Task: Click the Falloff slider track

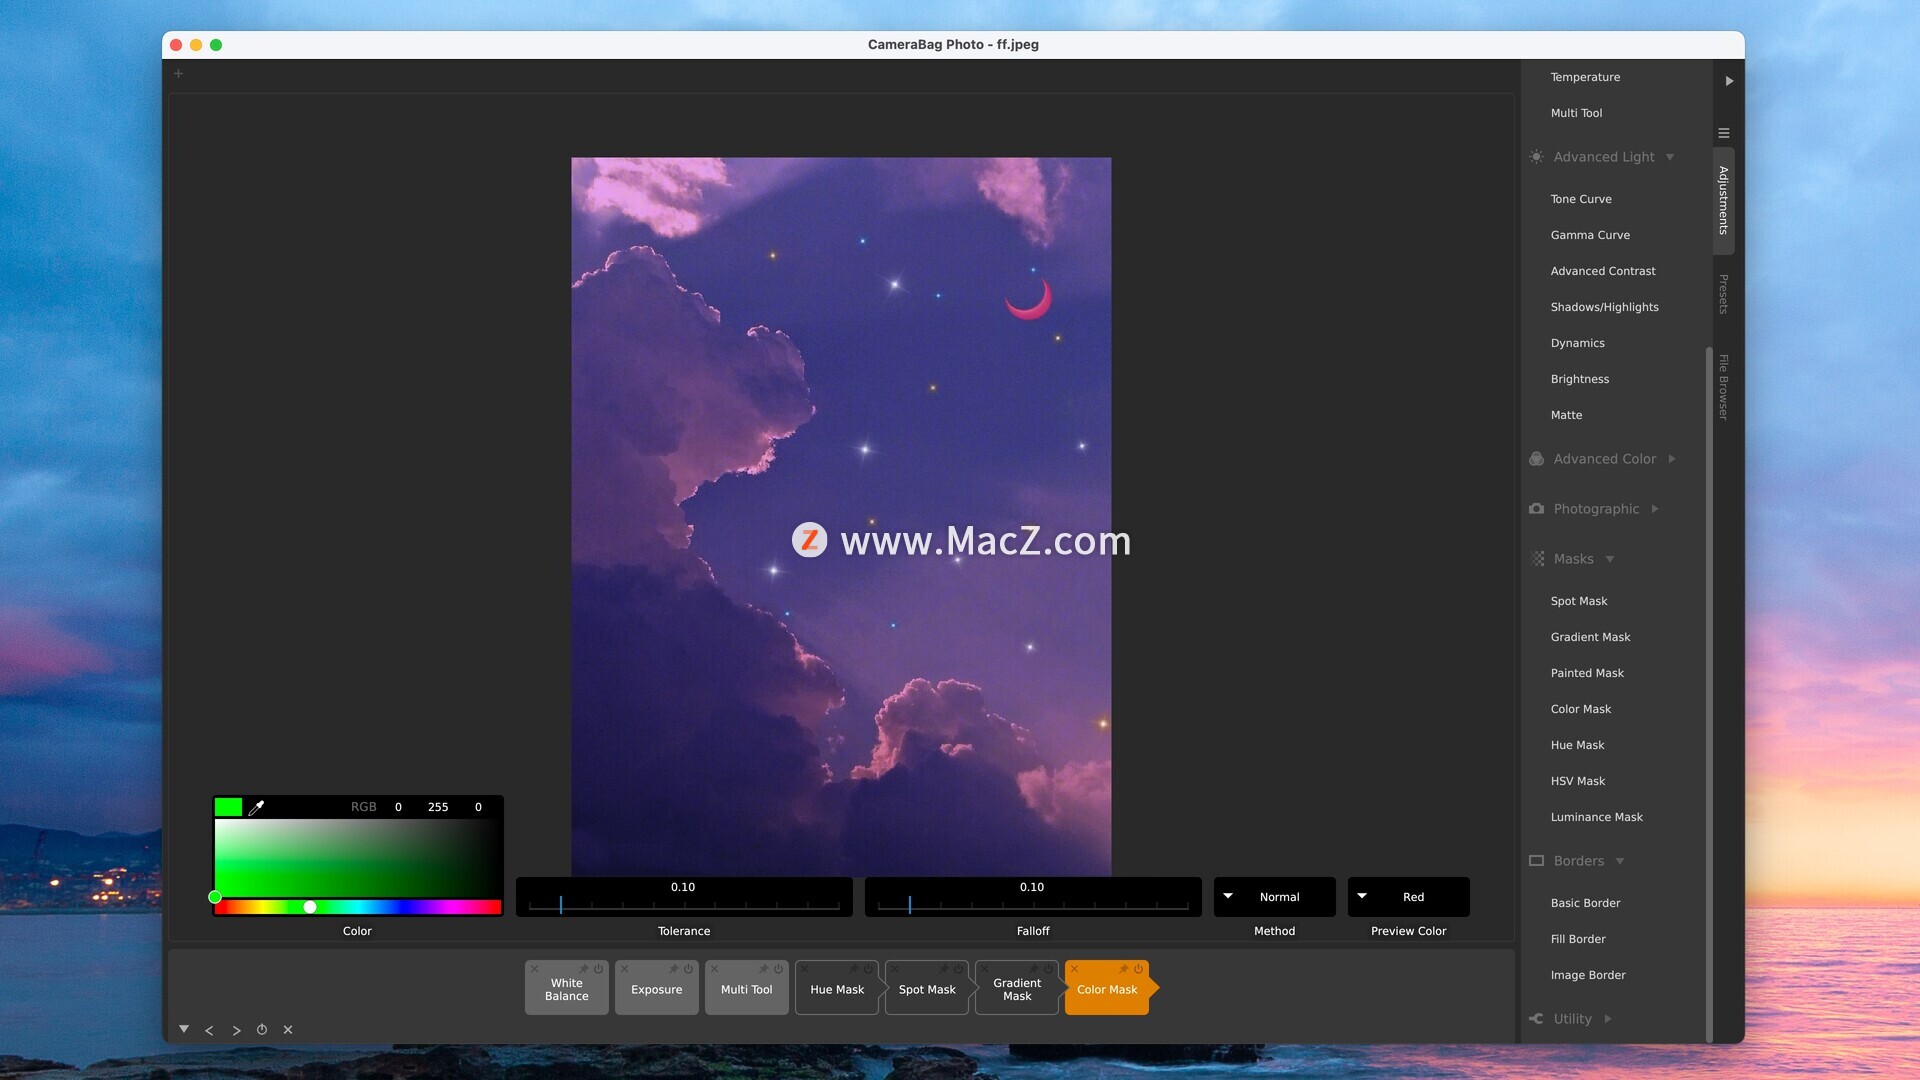Action: [1033, 905]
